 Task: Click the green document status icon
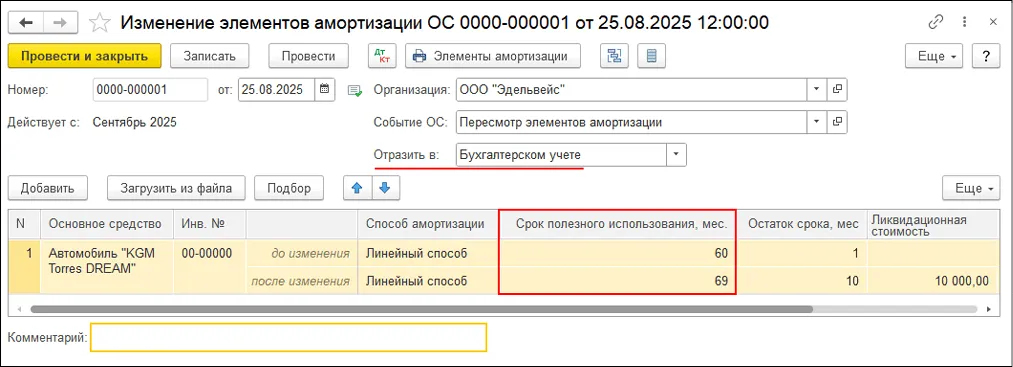355,90
